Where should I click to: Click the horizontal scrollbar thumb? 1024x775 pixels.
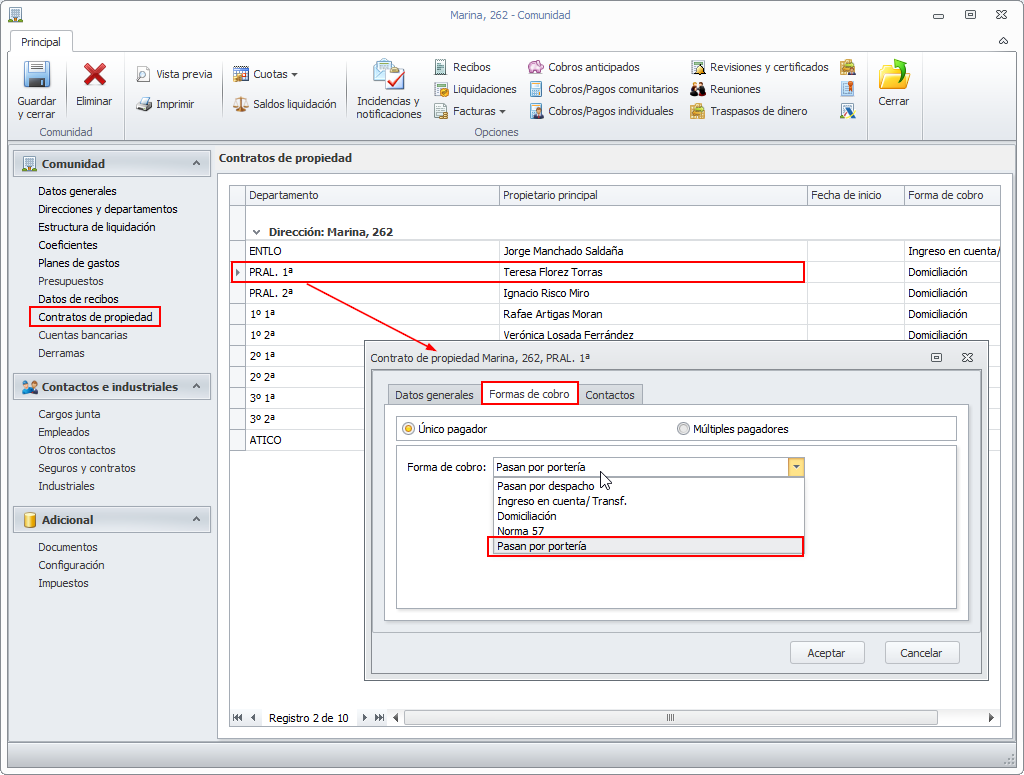[x=671, y=718]
